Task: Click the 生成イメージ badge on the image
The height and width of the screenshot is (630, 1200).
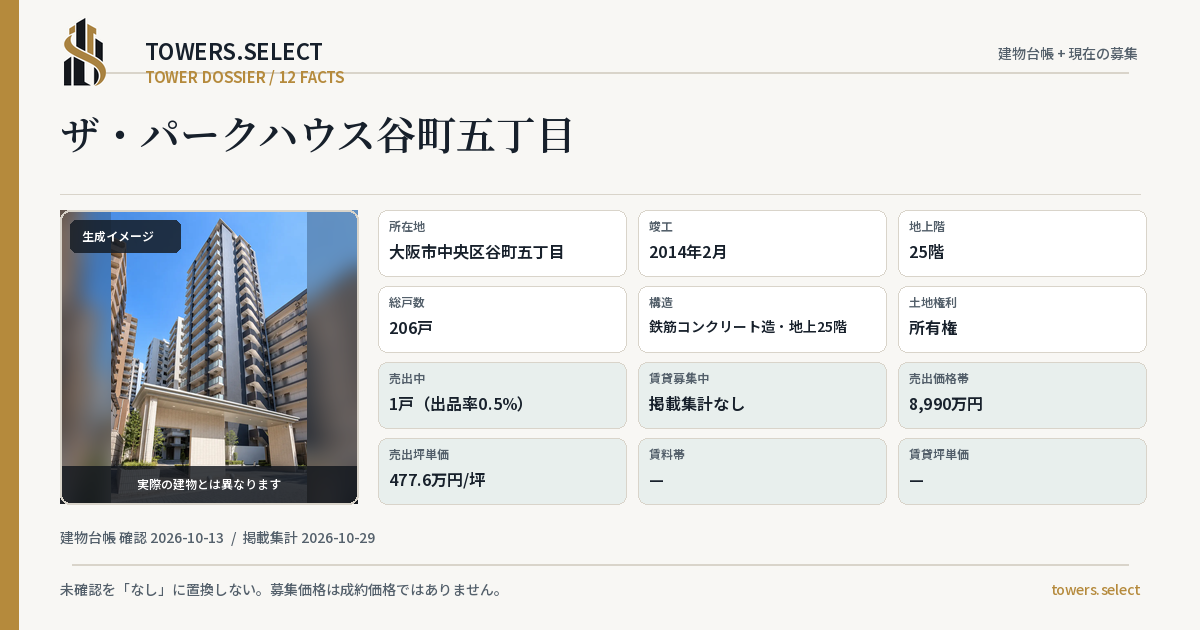Action: [125, 237]
